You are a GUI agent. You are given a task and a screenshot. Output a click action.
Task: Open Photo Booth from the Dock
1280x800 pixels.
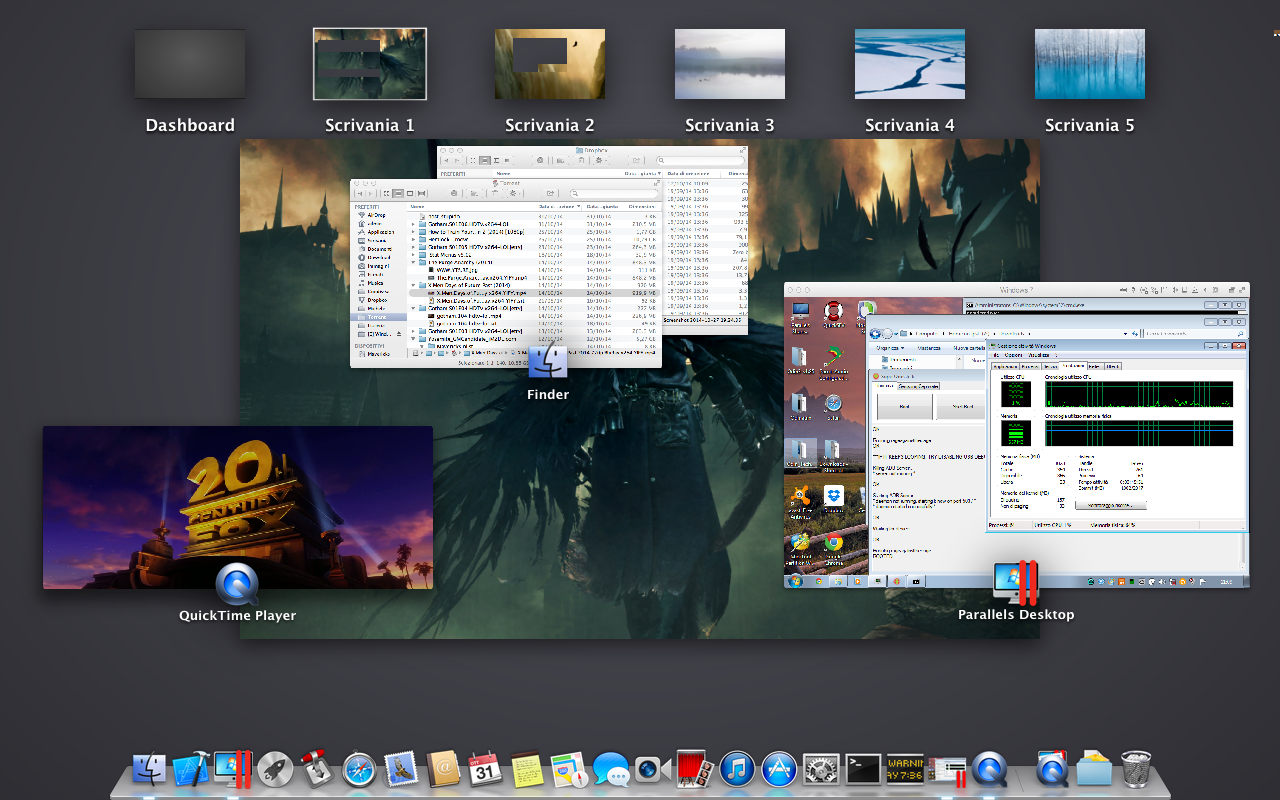point(695,769)
